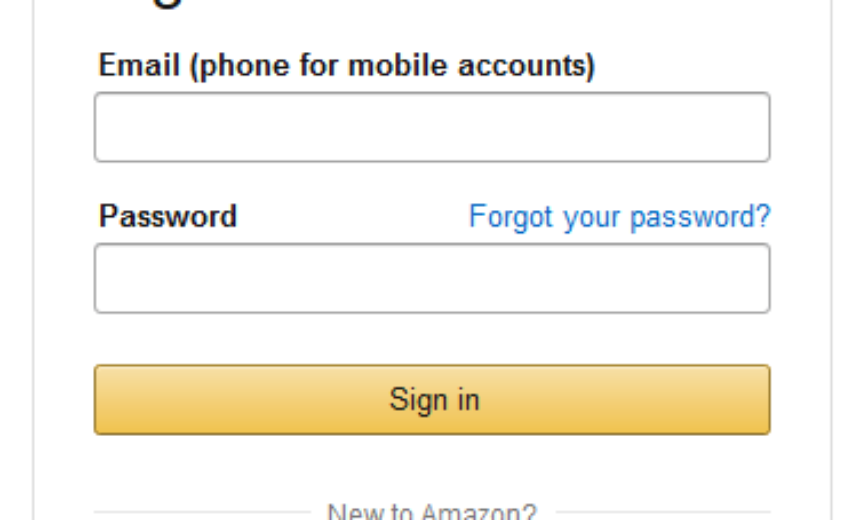Image resolution: width=860 pixels, height=520 pixels.
Task: Select the text box under the Email label
Action: point(432,127)
